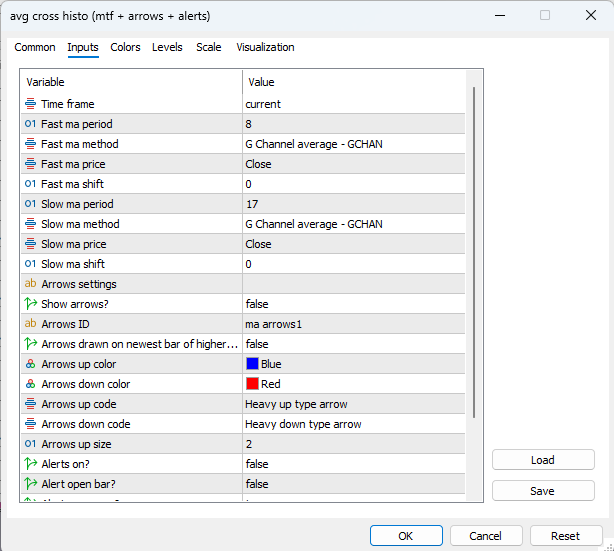Click the Blue swatch for Arrows up color
Viewport: 614px width, 551px height.
point(252,364)
